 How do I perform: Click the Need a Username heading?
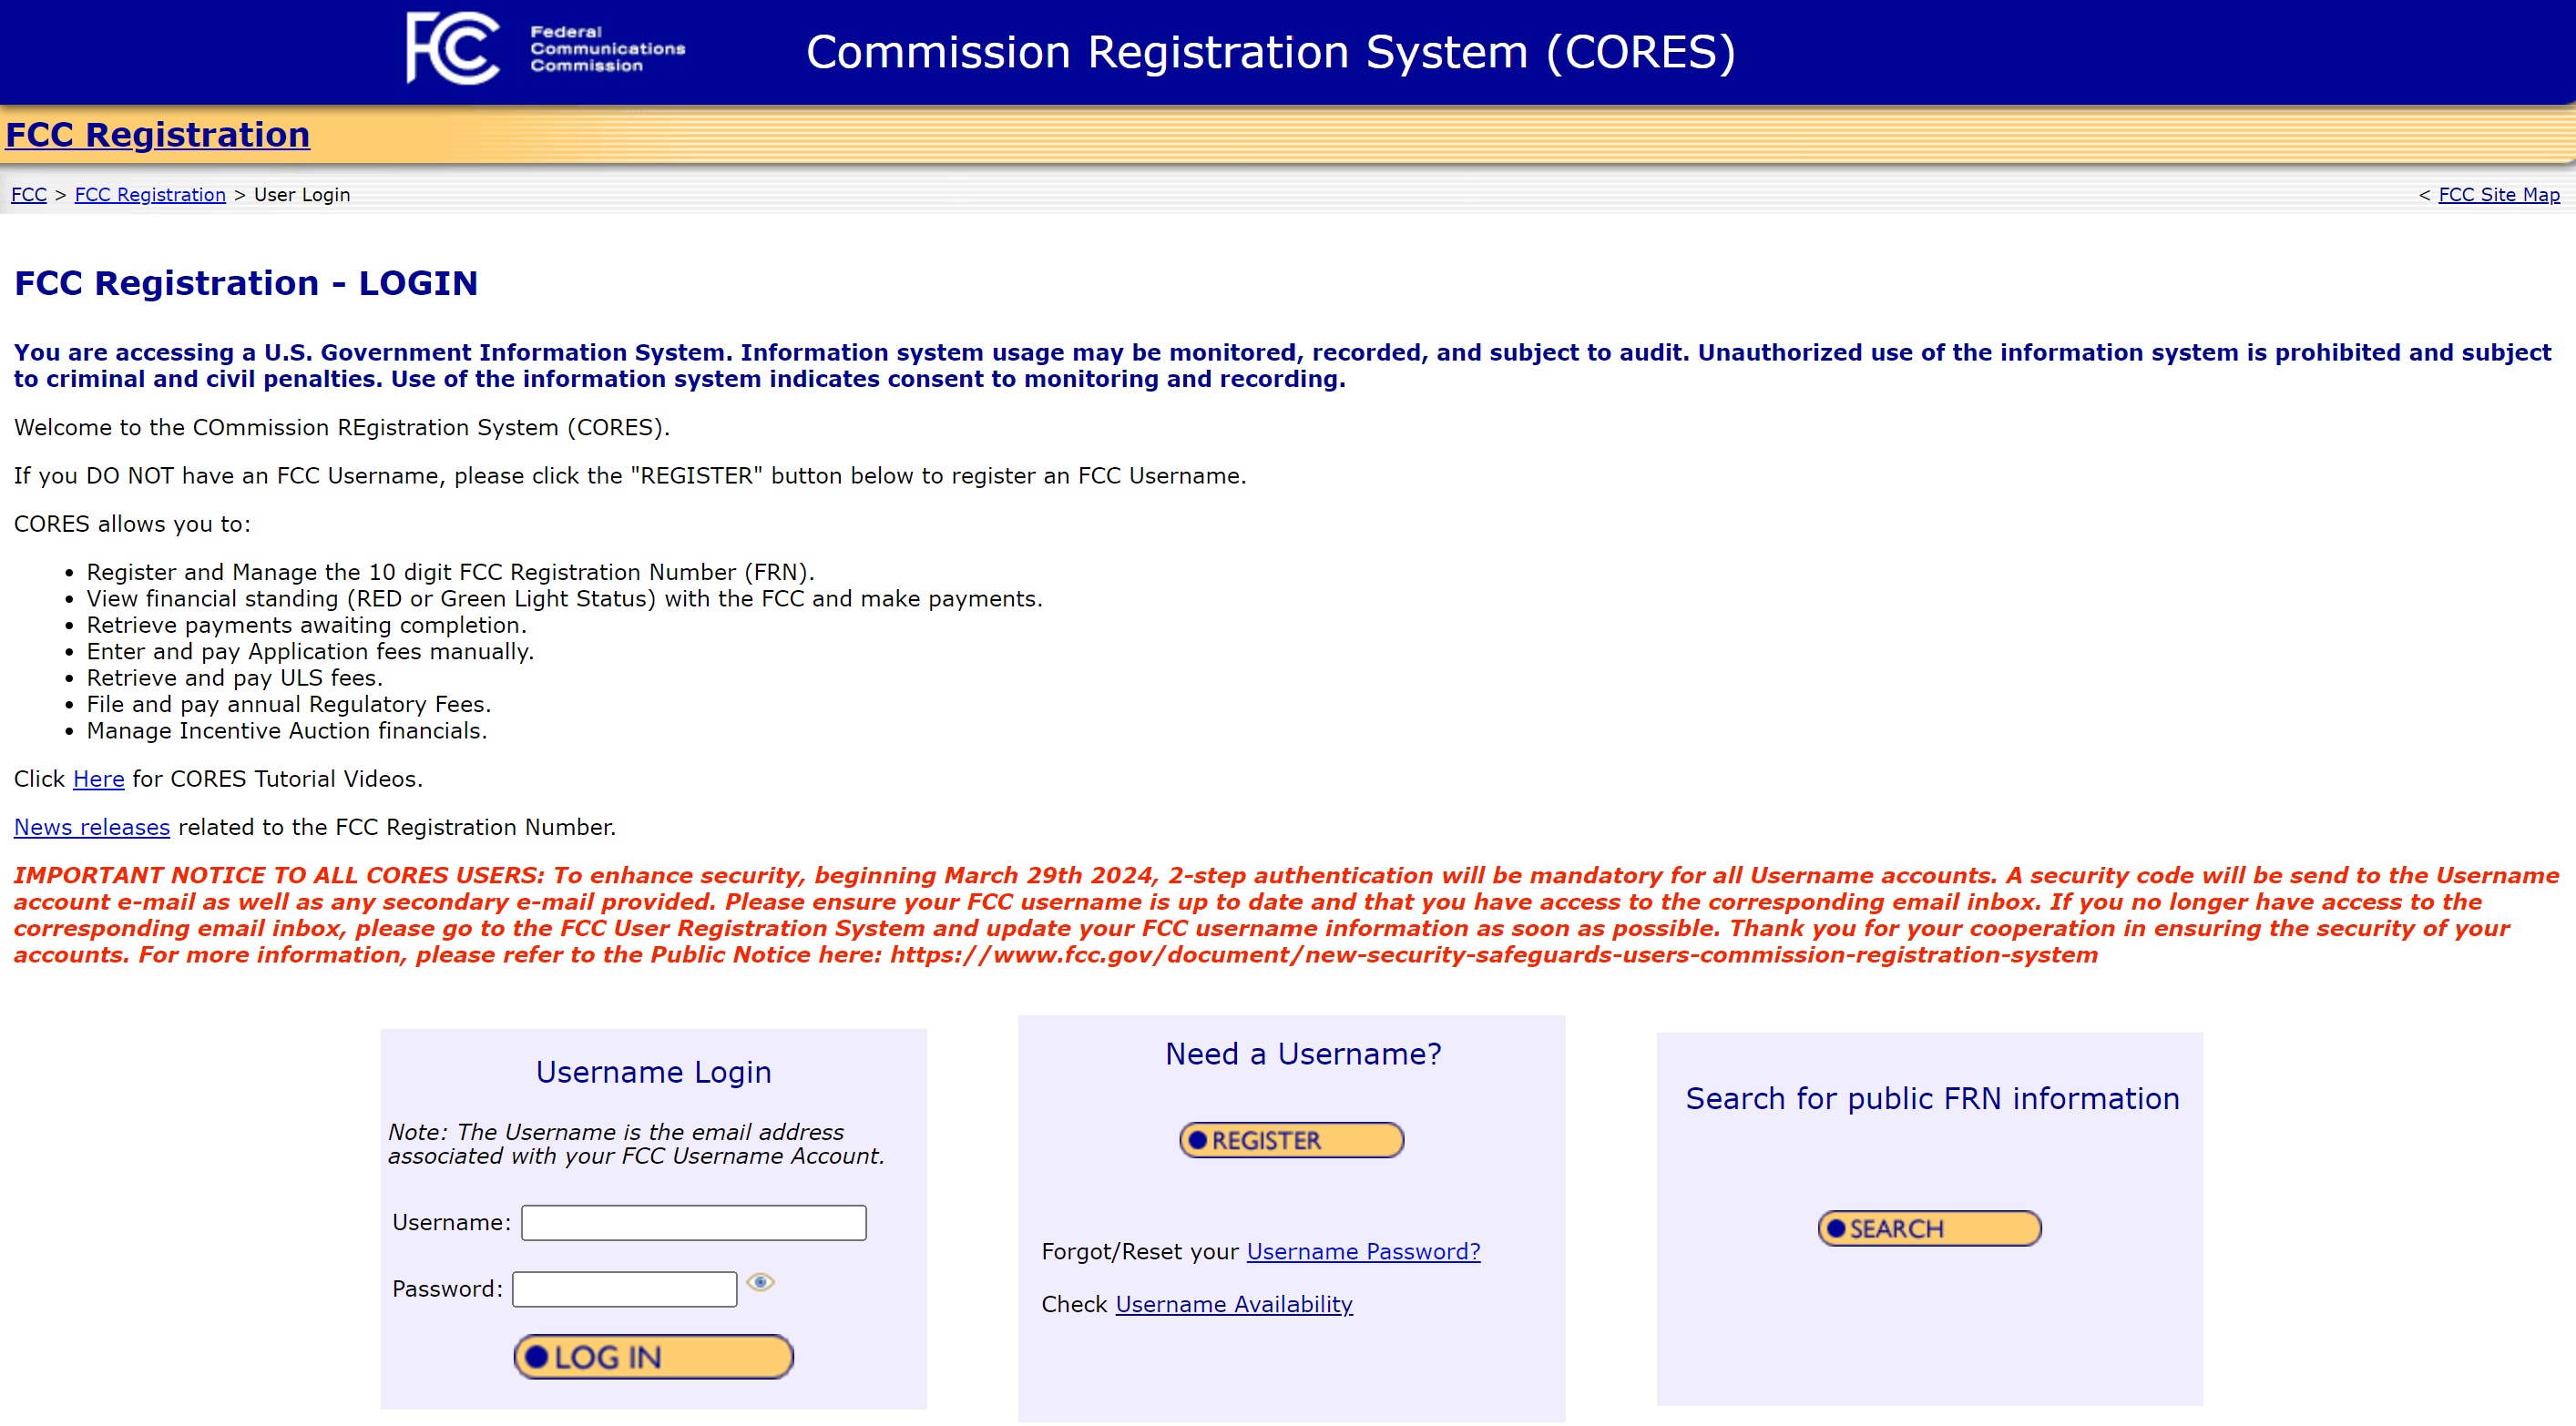(x=1303, y=1054)
